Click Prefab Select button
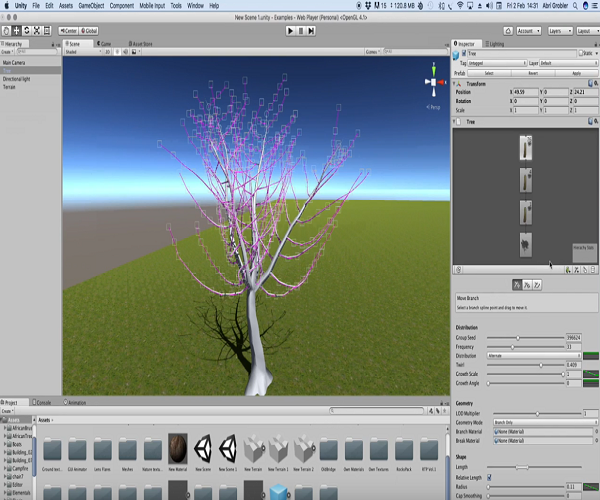The image size is (600, 500). (x=489, y=73)
